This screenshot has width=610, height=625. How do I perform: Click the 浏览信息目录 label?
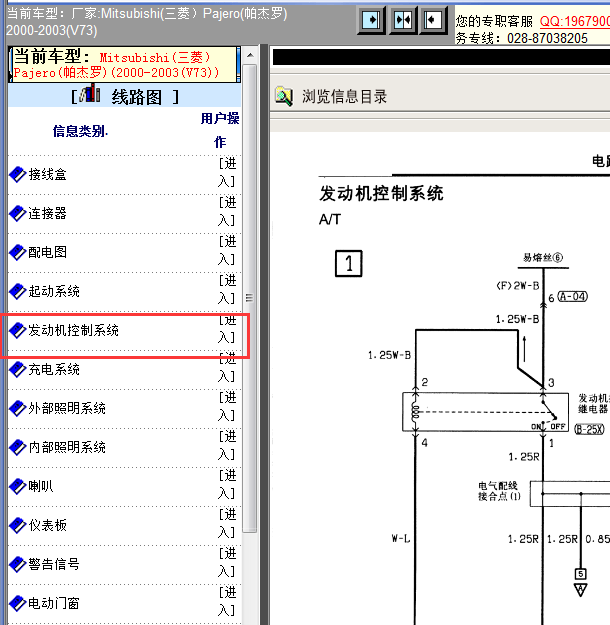(x=344, y=96)
